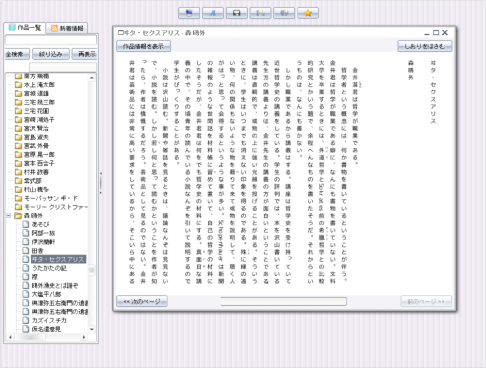486x368 pixels.
Task: Select the work 阿部一族
Action: pyautogui.click(x=43, y=233)
